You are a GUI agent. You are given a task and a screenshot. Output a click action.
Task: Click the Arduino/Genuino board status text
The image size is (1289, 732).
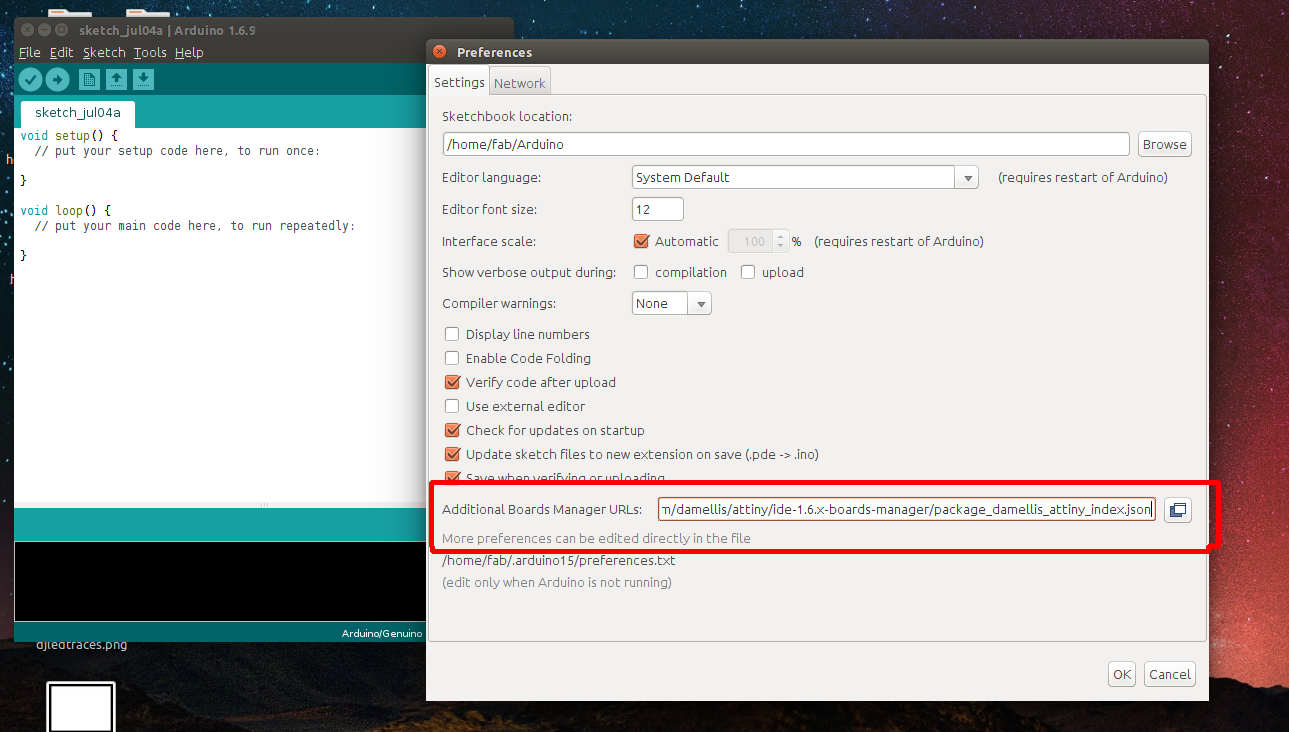(382, 633)
